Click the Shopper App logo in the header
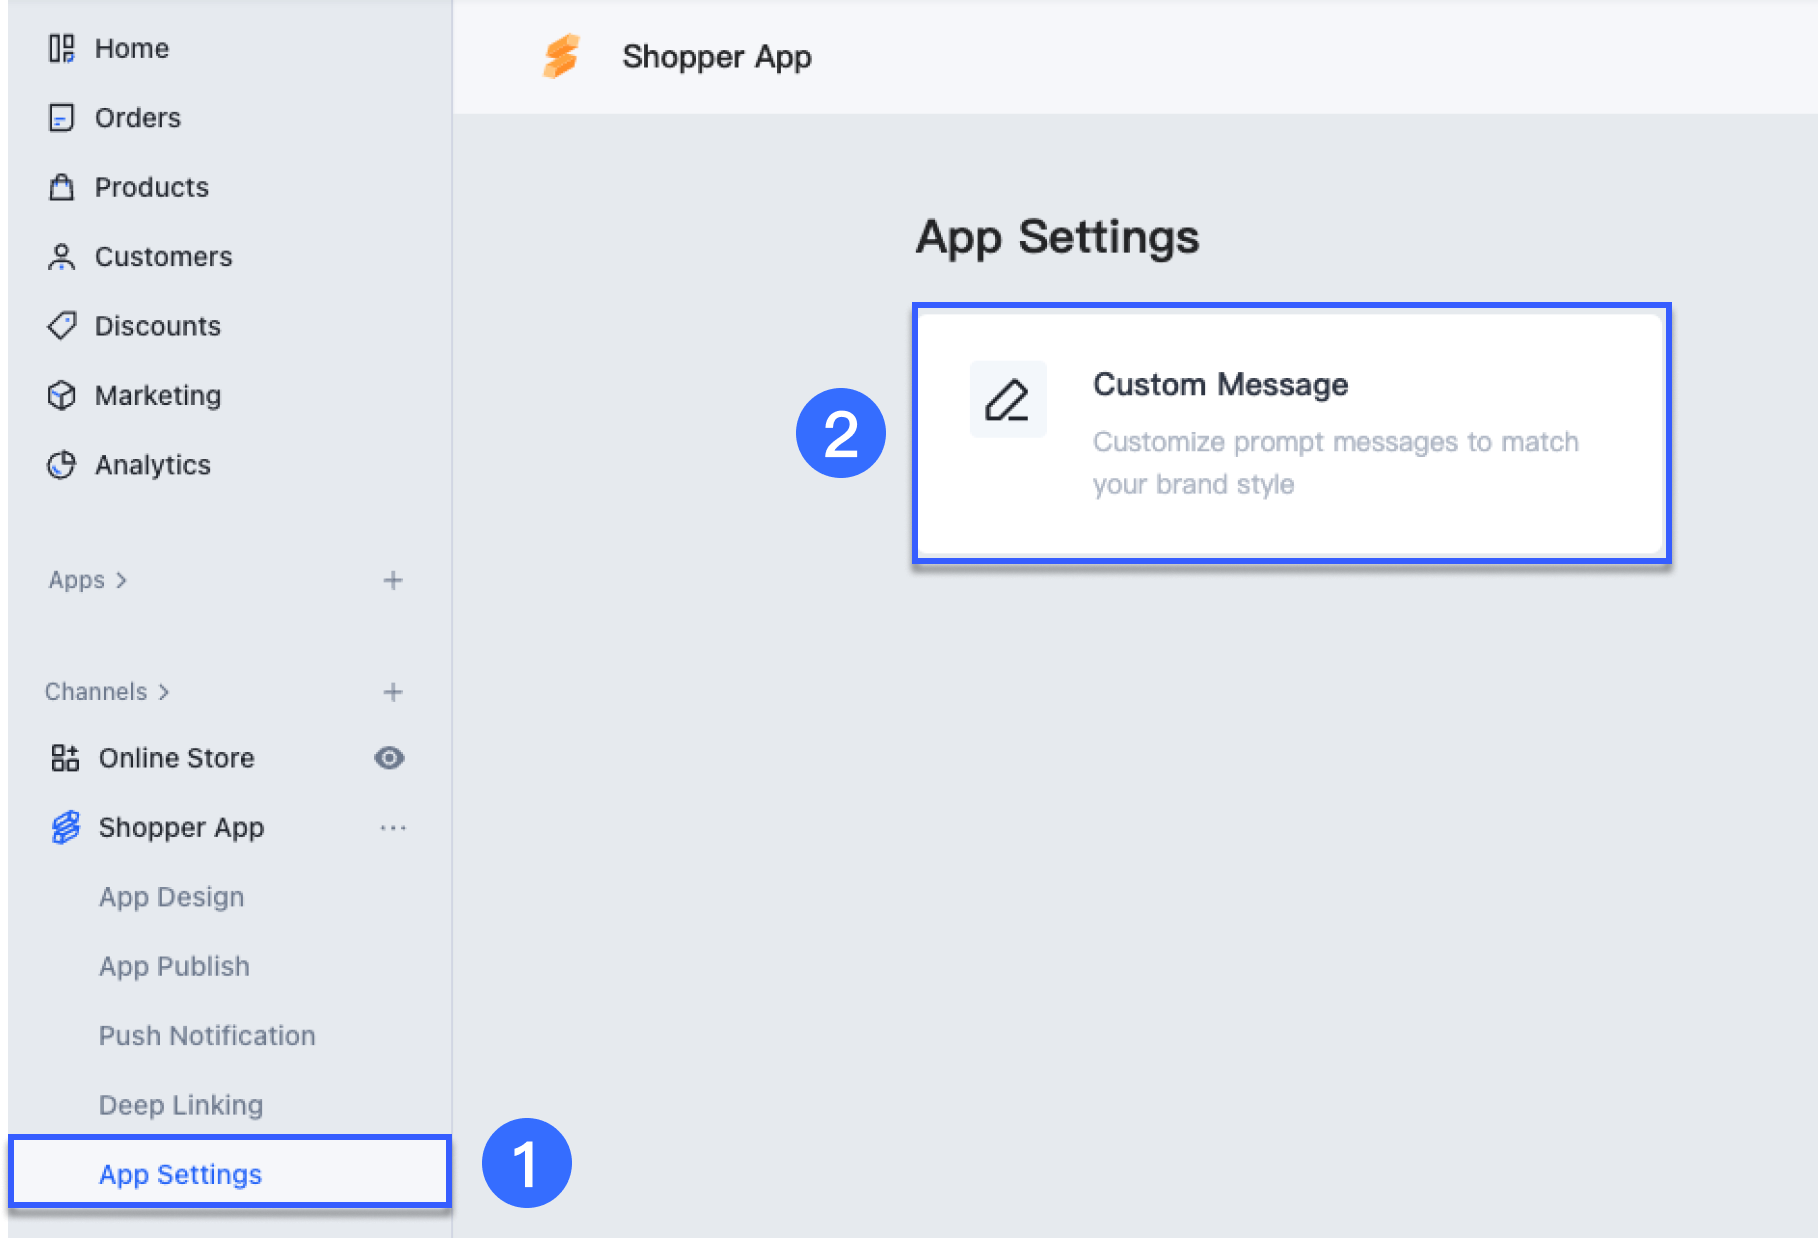The height and width of the screenshot is (1238, 1818). click(561, 57)
